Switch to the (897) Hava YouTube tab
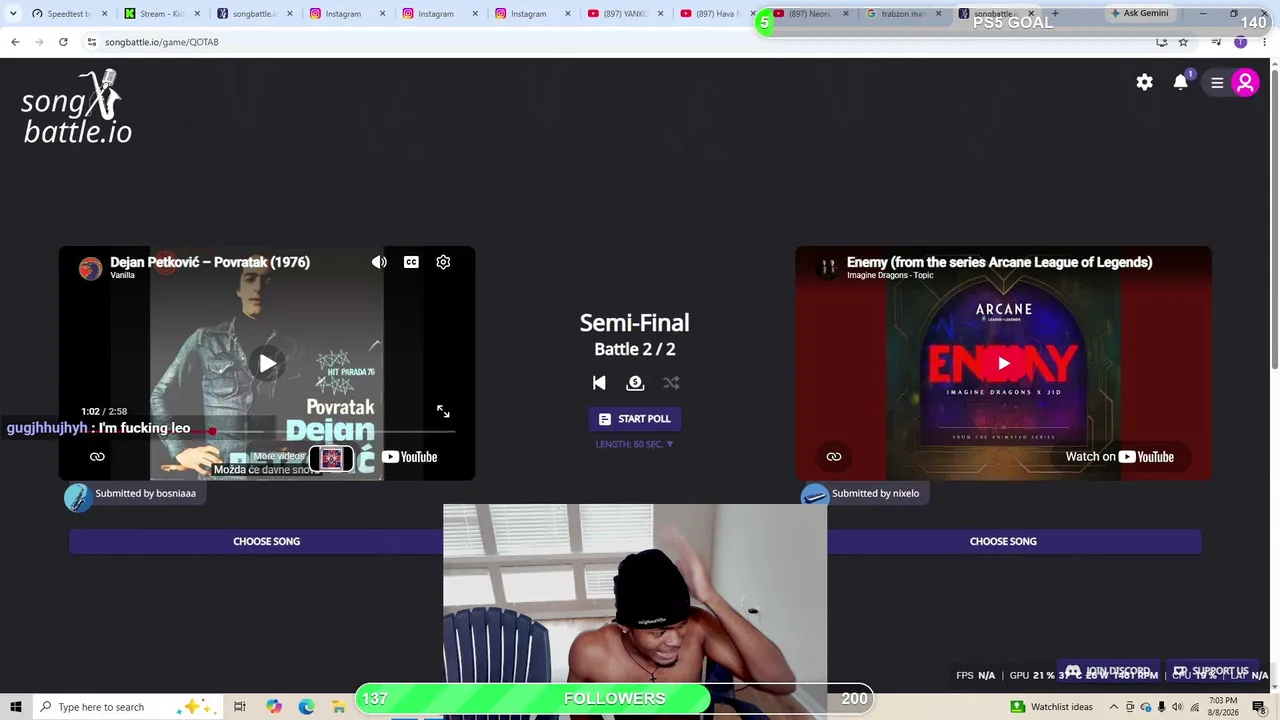This screenshot has width=1280, height=720. 716,14
